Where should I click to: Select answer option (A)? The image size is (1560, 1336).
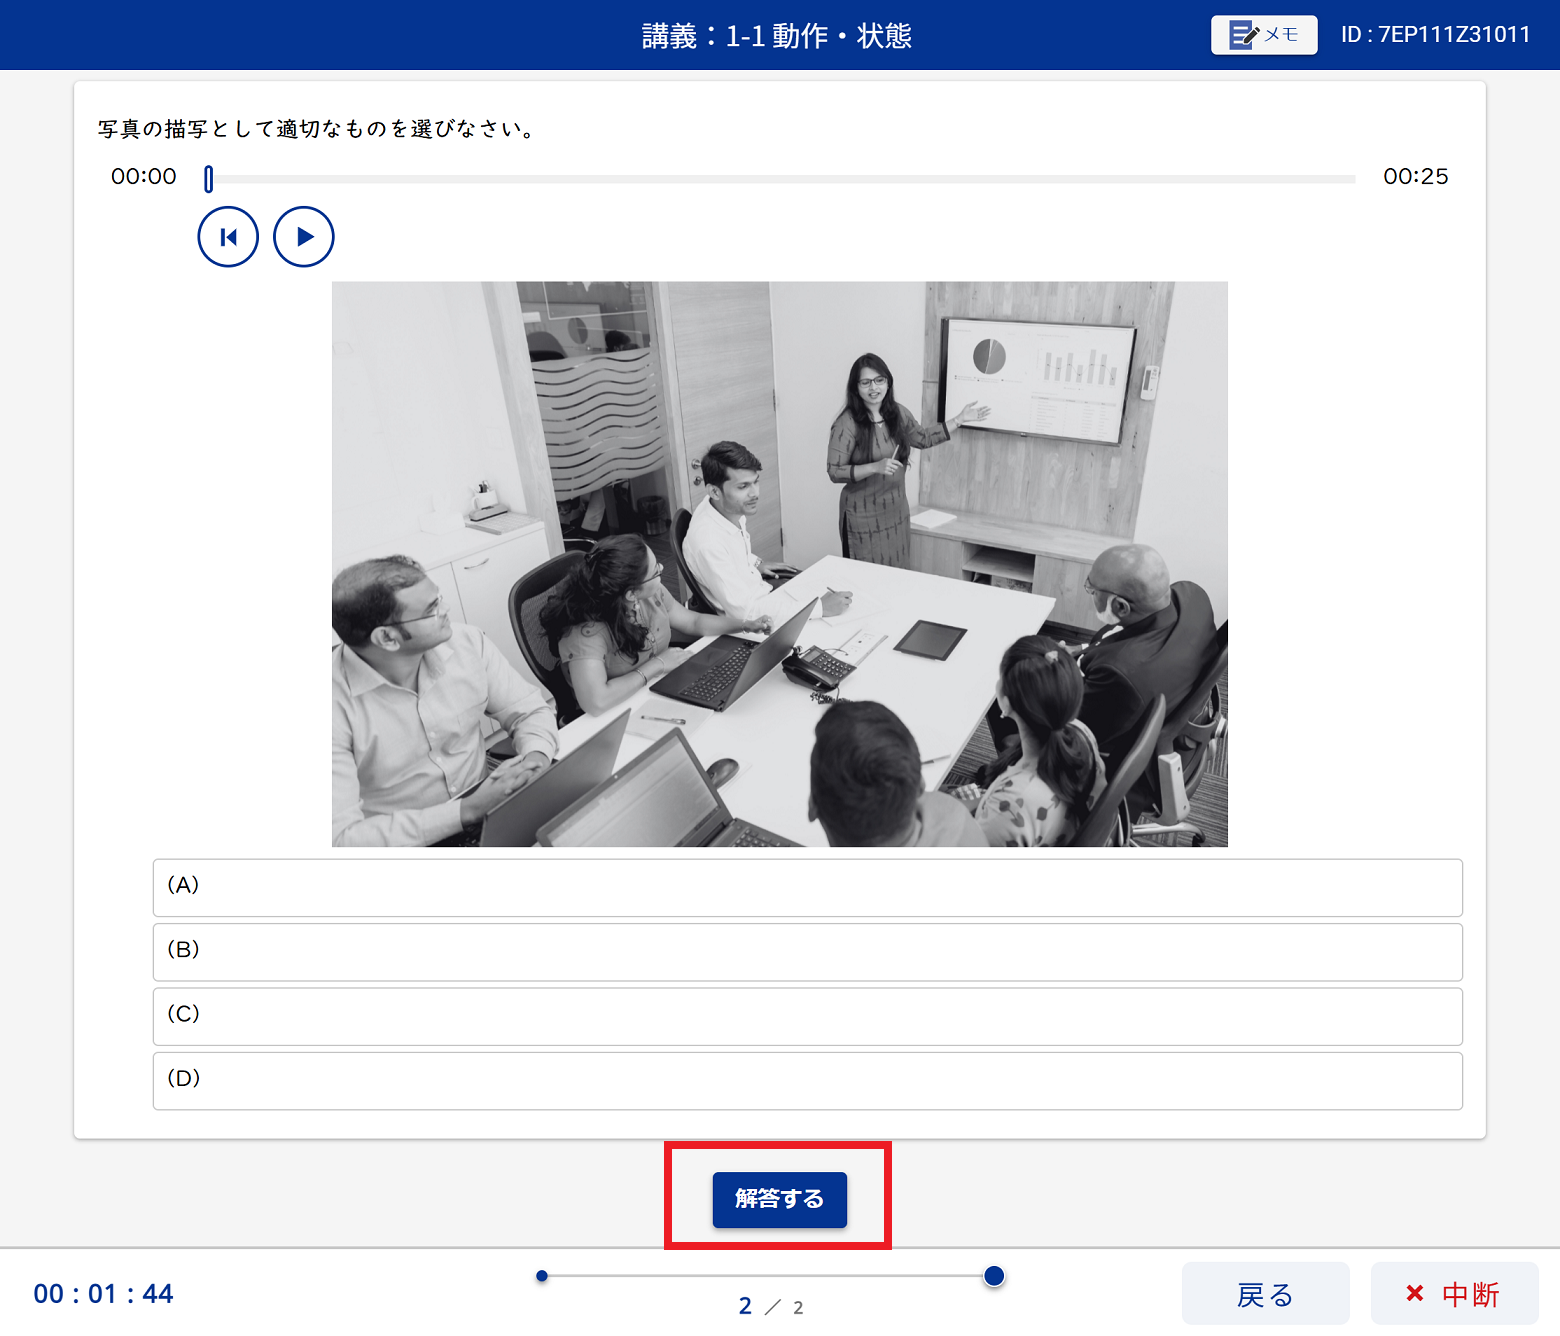point(807,887)
